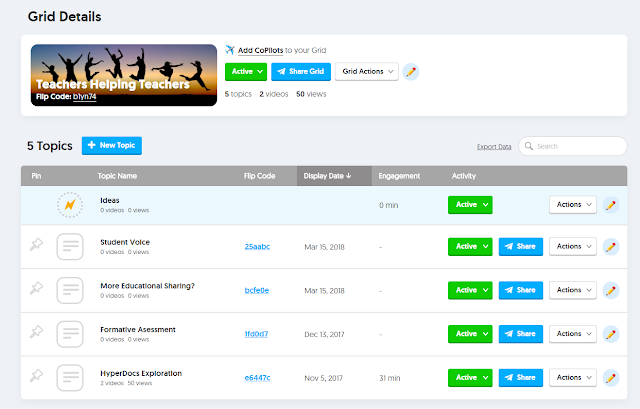This screenshot has width=640, height=409.
Task: Click the search magnifier icon
Action: pyautogui.click(x=529, y=146)
